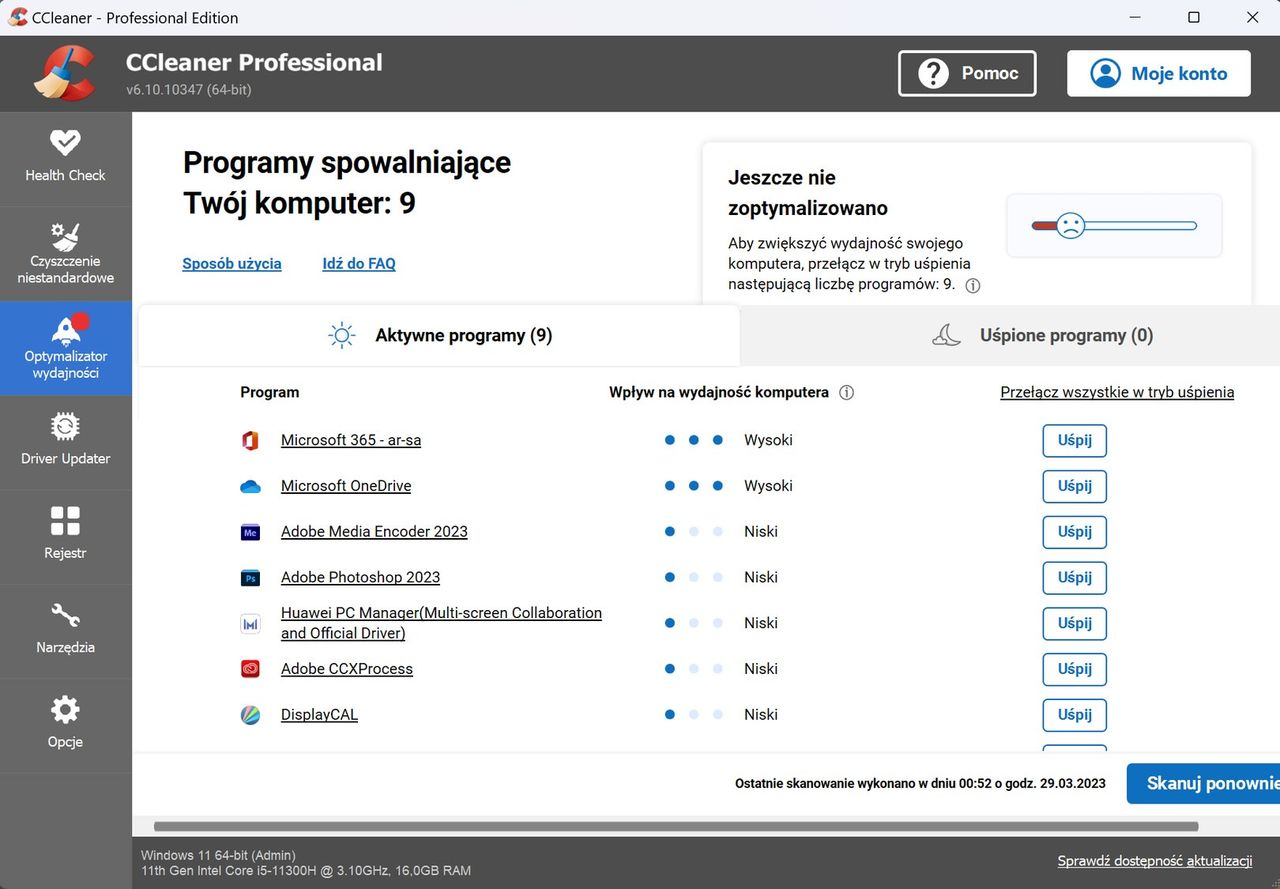Click info icon next to Wpływ na wydajność
The image size is (1280, 889).
tap(846, 393)
